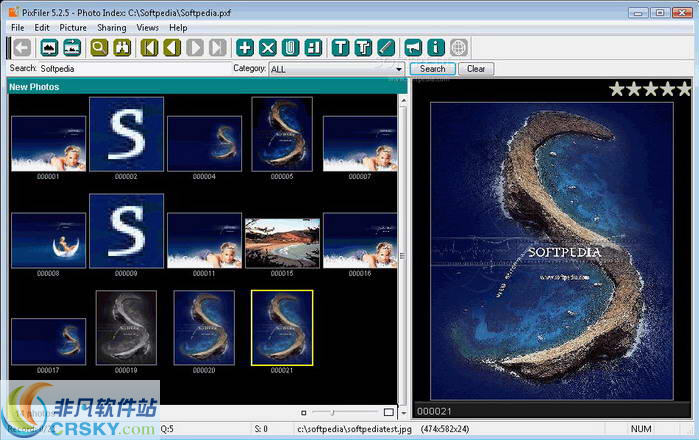Select thumbnail 000001
Screen dimensions: 699x440
[48, 144]
